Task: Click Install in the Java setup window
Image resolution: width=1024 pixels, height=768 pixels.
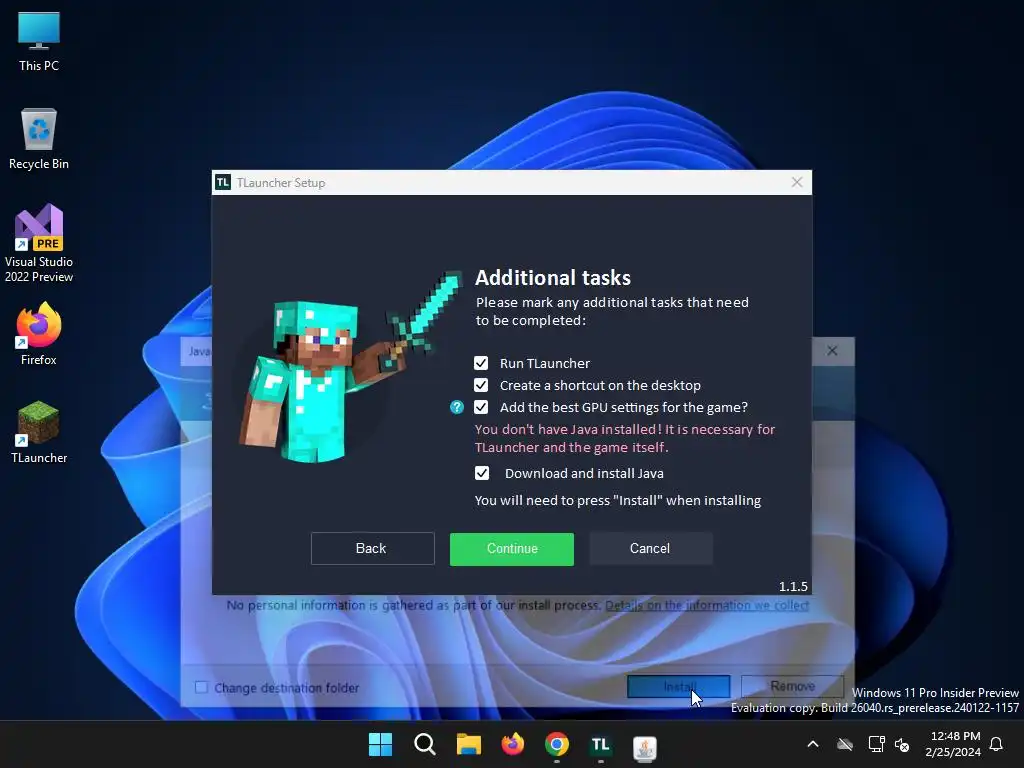Action: (x=679, y=686)
